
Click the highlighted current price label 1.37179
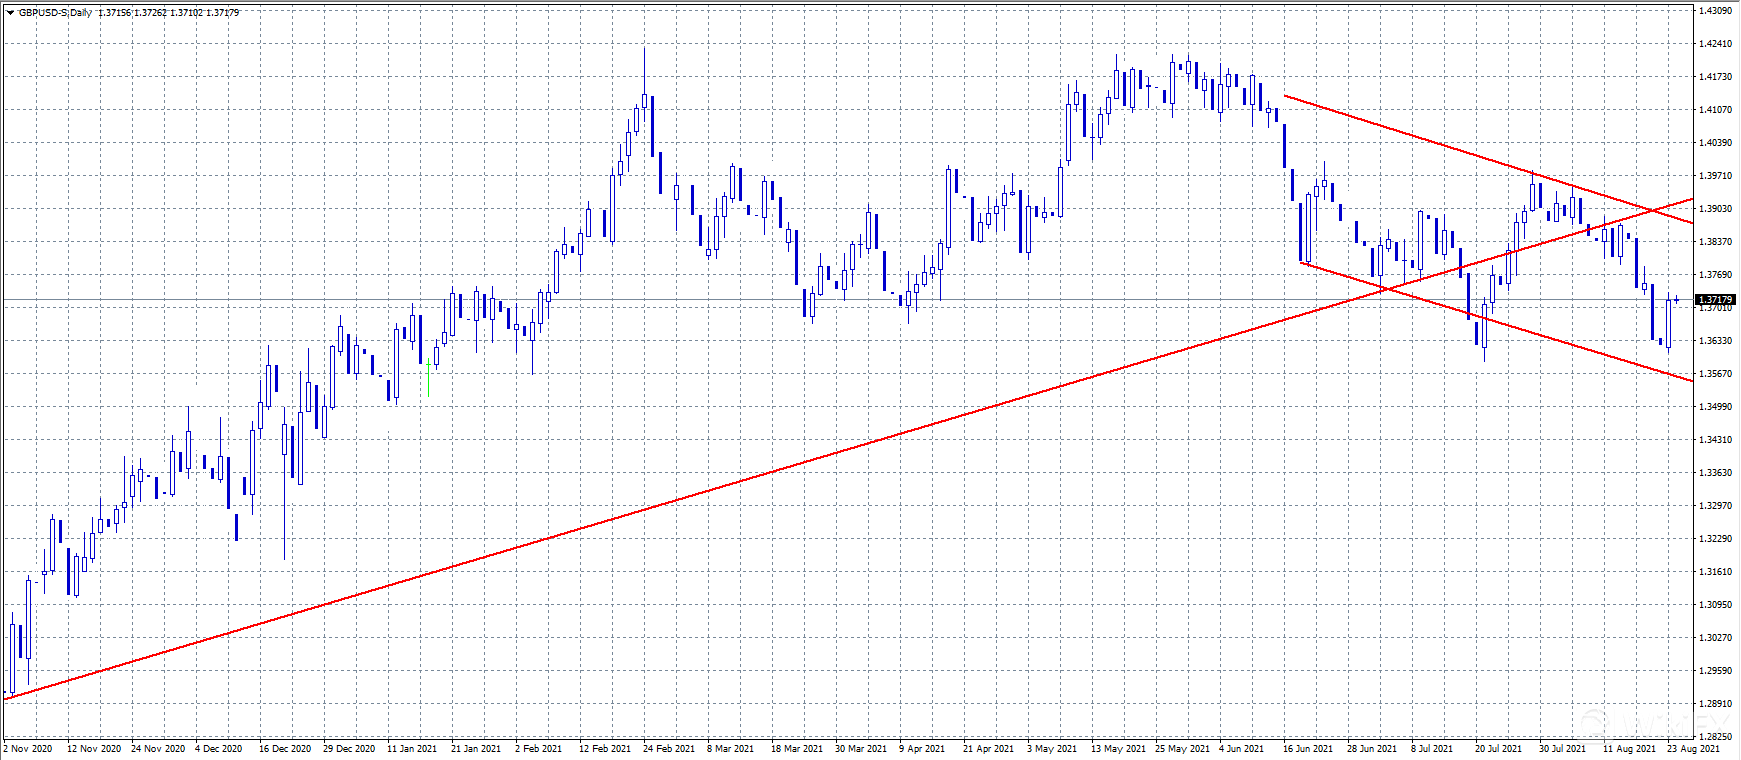[x=1716, y=299]
